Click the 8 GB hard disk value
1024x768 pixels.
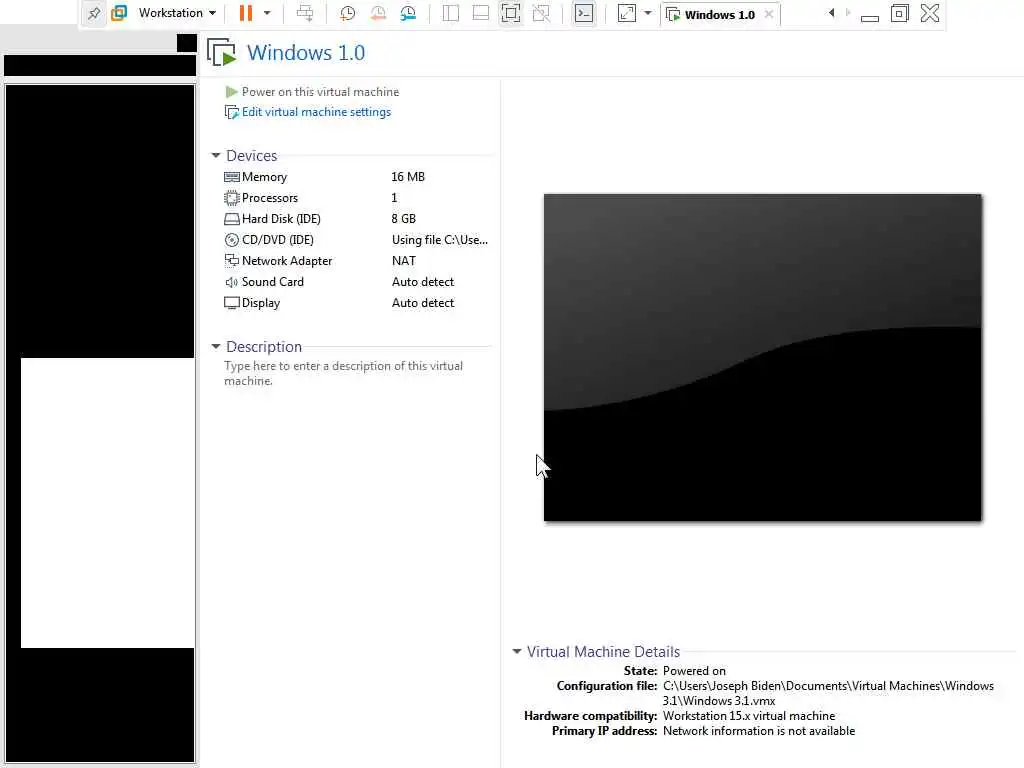coord(404,219)
